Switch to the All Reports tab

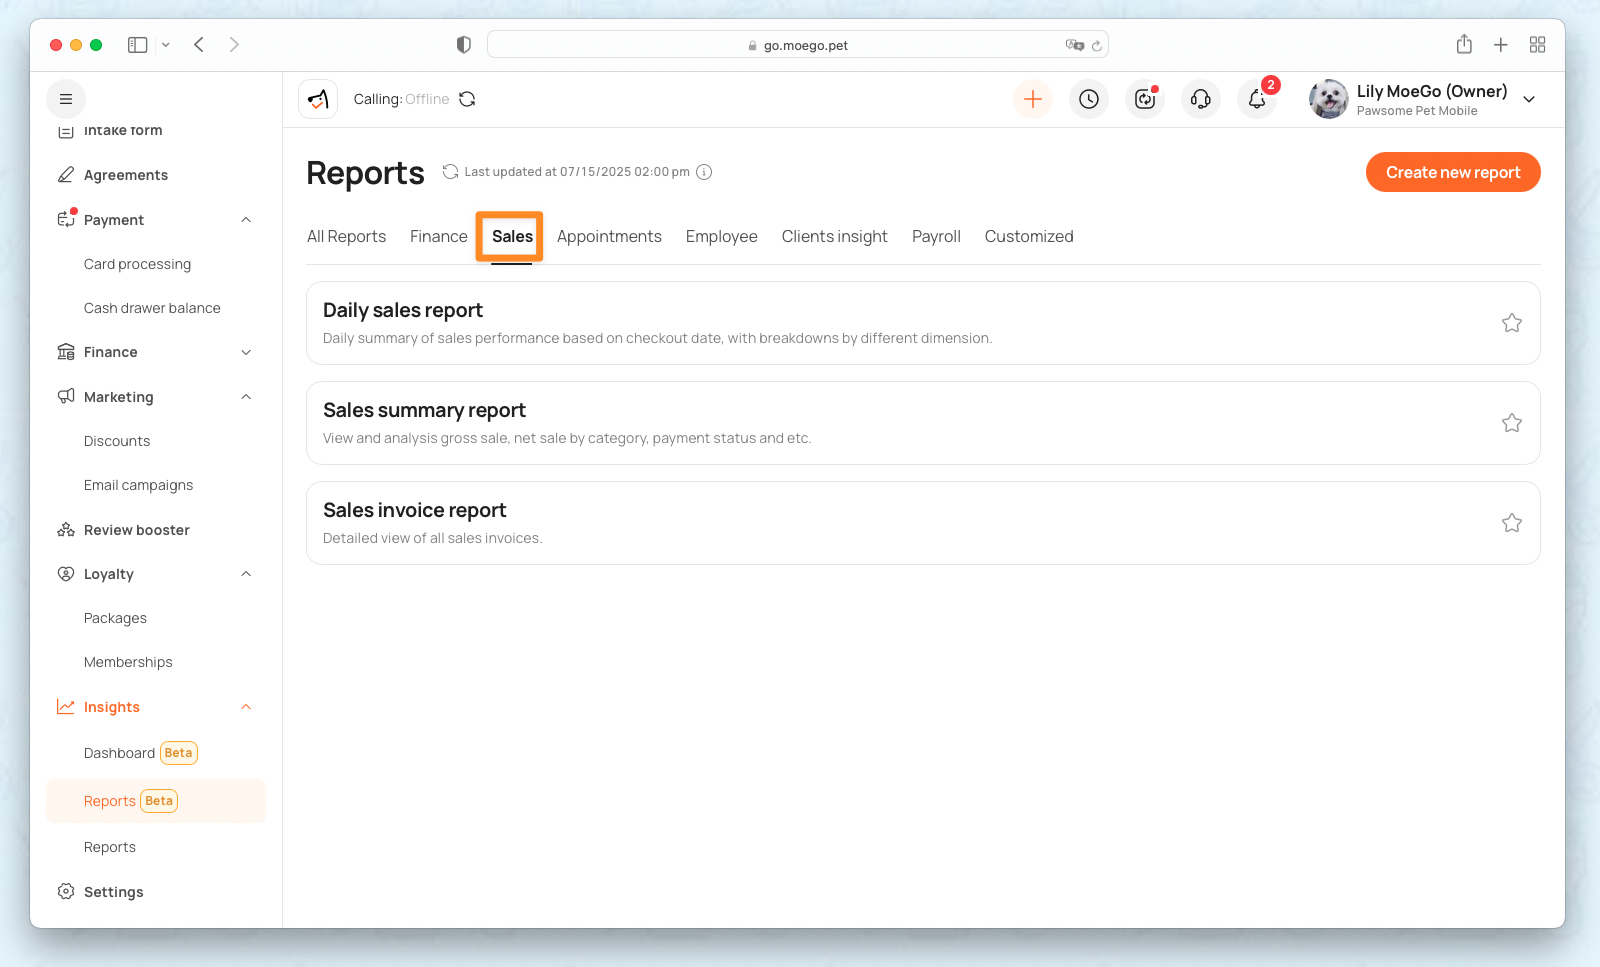(346, 237)
